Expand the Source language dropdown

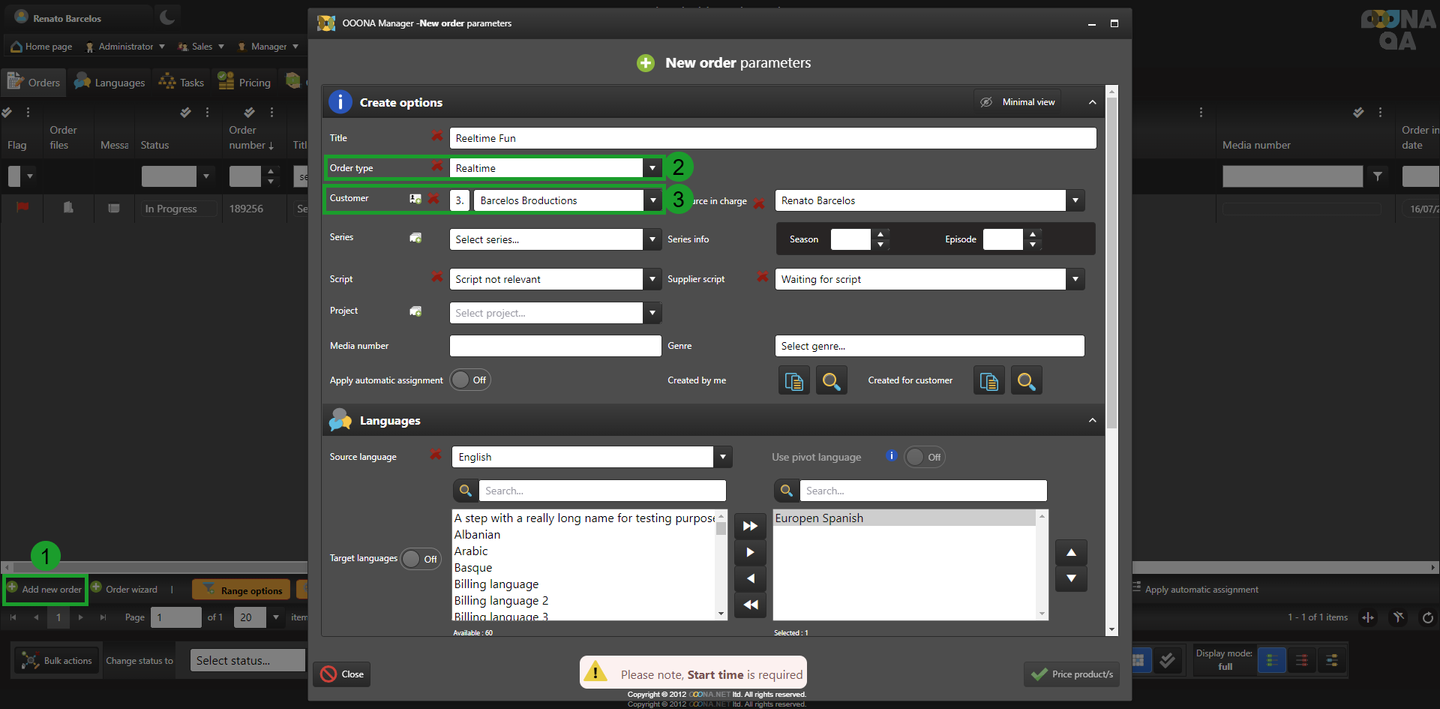pyautogui.click(x=722, y=457)
